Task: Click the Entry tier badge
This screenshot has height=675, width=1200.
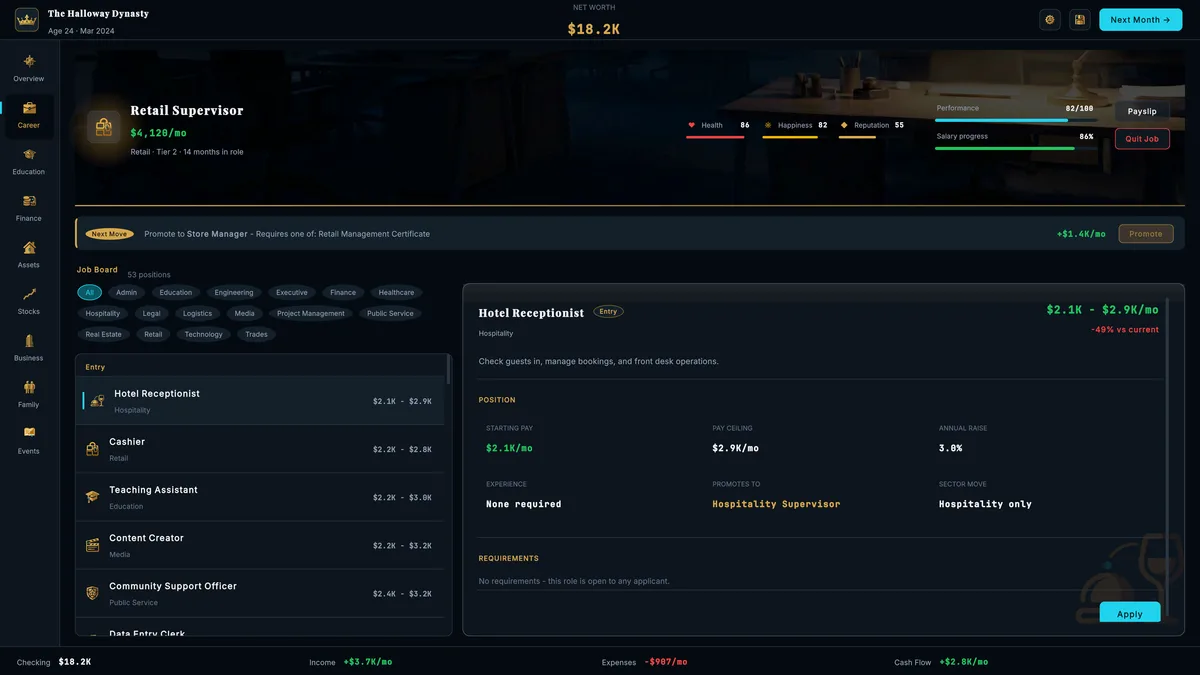Action: coord(608,312)
